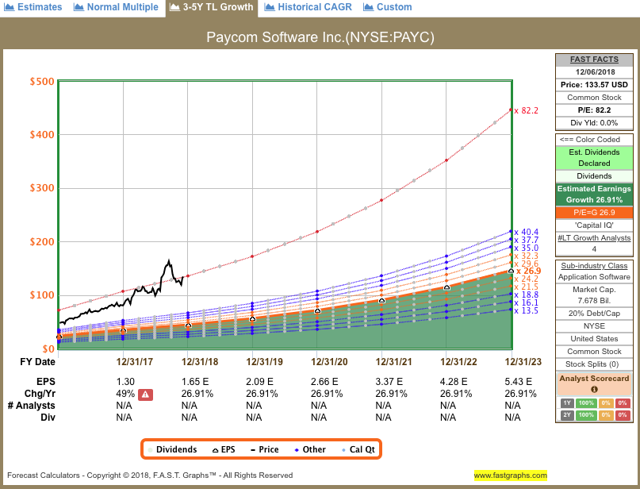Click the EPS value 1.30

(125, 382)
